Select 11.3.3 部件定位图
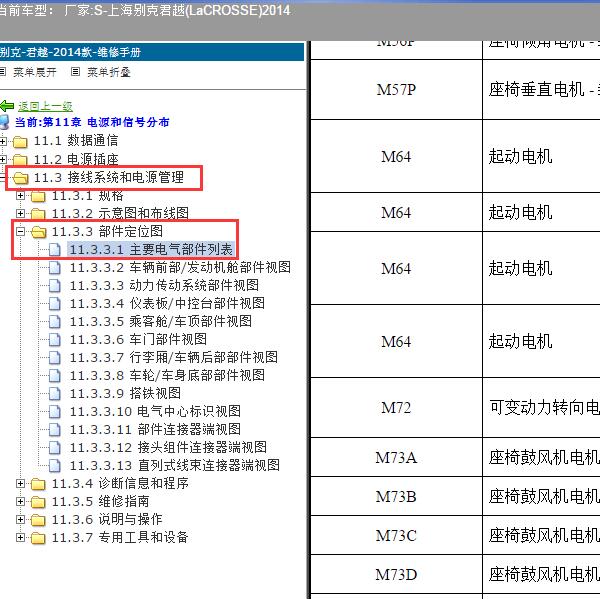Screen dimensions: 600x599 (108, 231)
